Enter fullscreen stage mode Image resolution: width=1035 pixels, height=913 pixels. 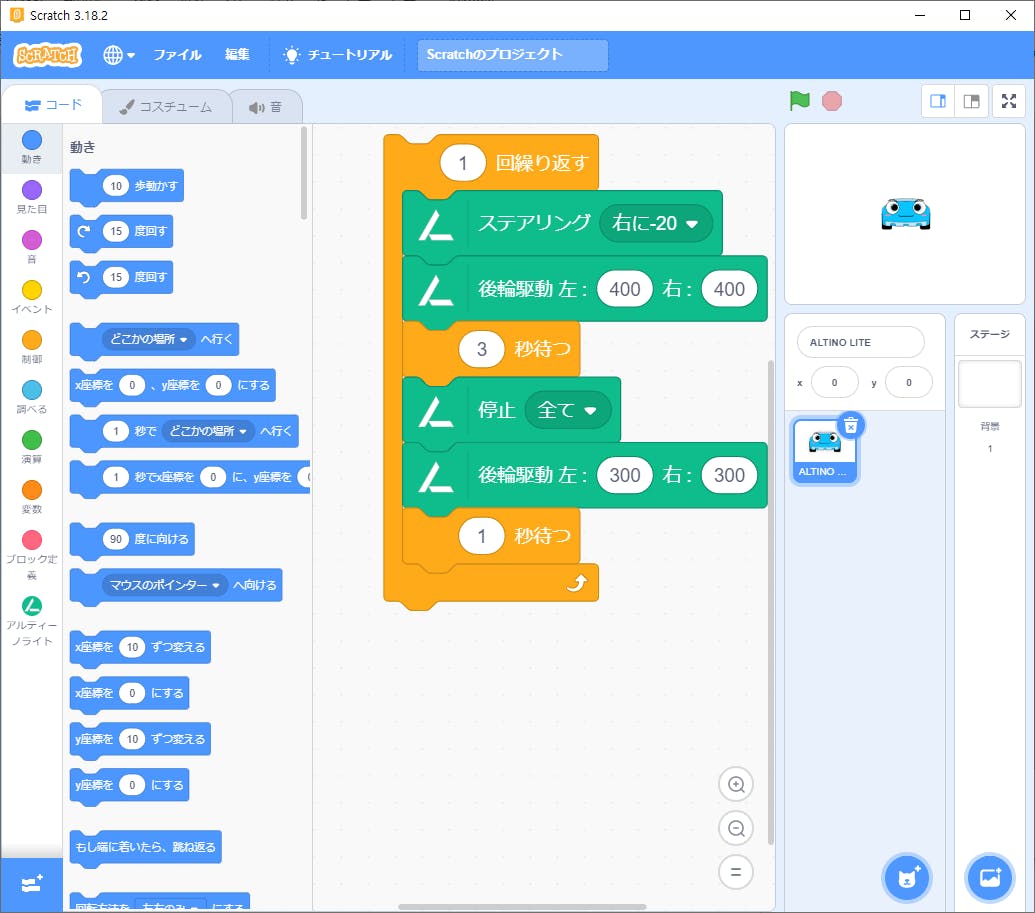tap(1009, 101)
